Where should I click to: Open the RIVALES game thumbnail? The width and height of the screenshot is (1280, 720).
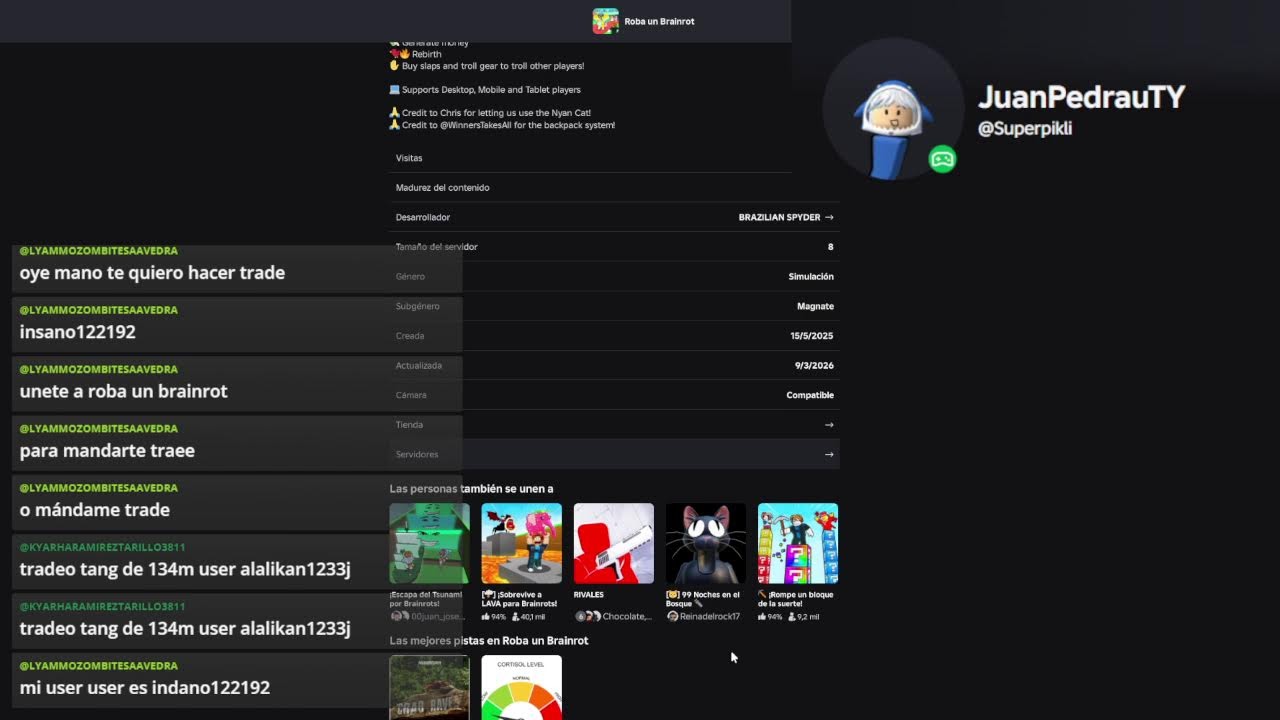point(613,543)
